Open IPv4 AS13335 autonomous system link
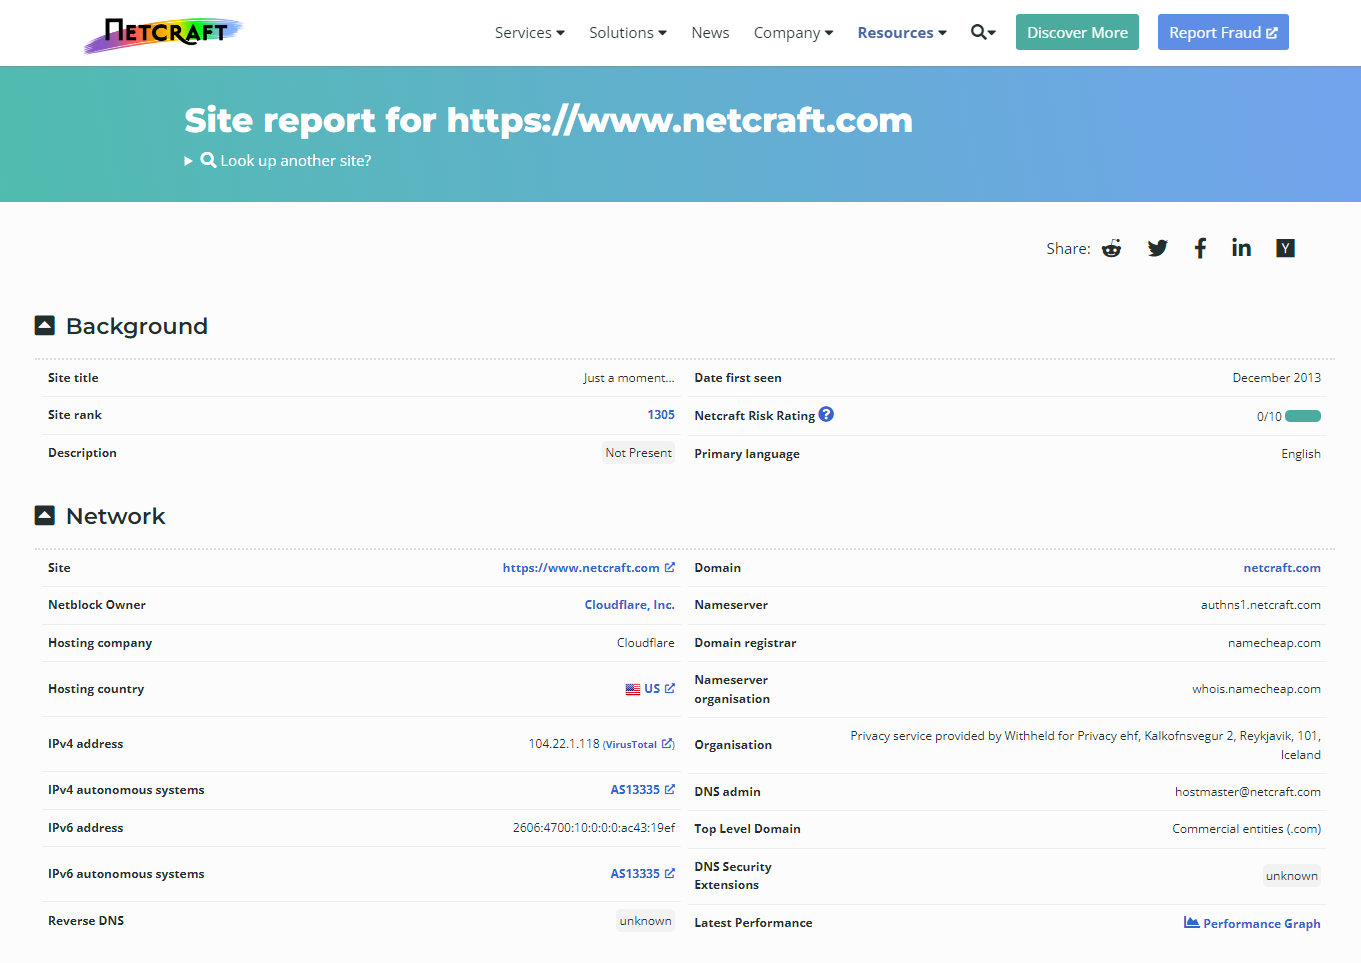 click(x=643, y=790)
